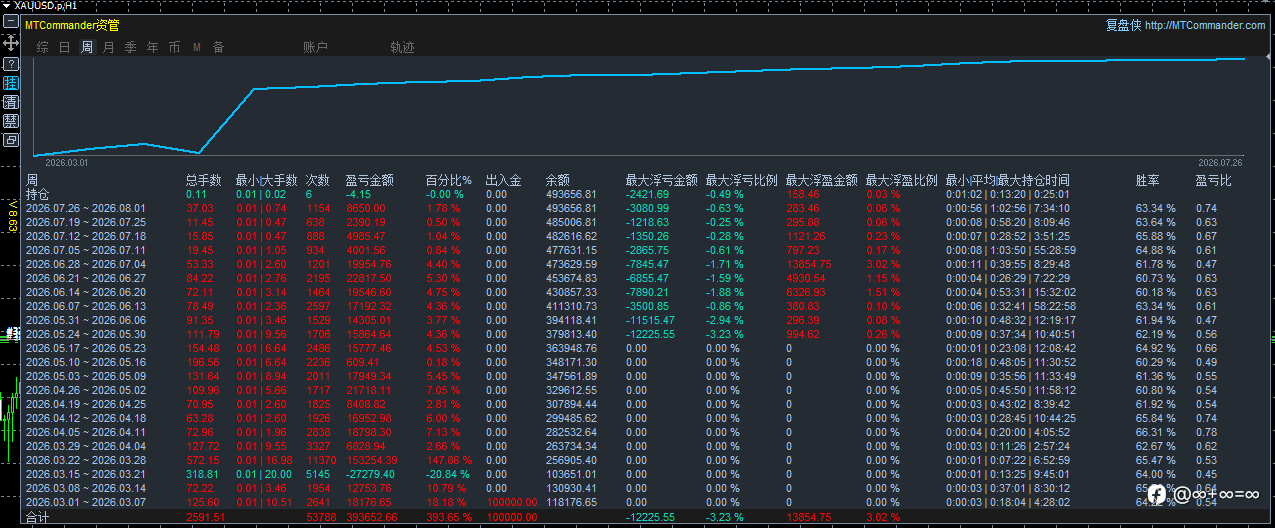
Task: Open the 备 tab
Action: [x=218, y=47]
